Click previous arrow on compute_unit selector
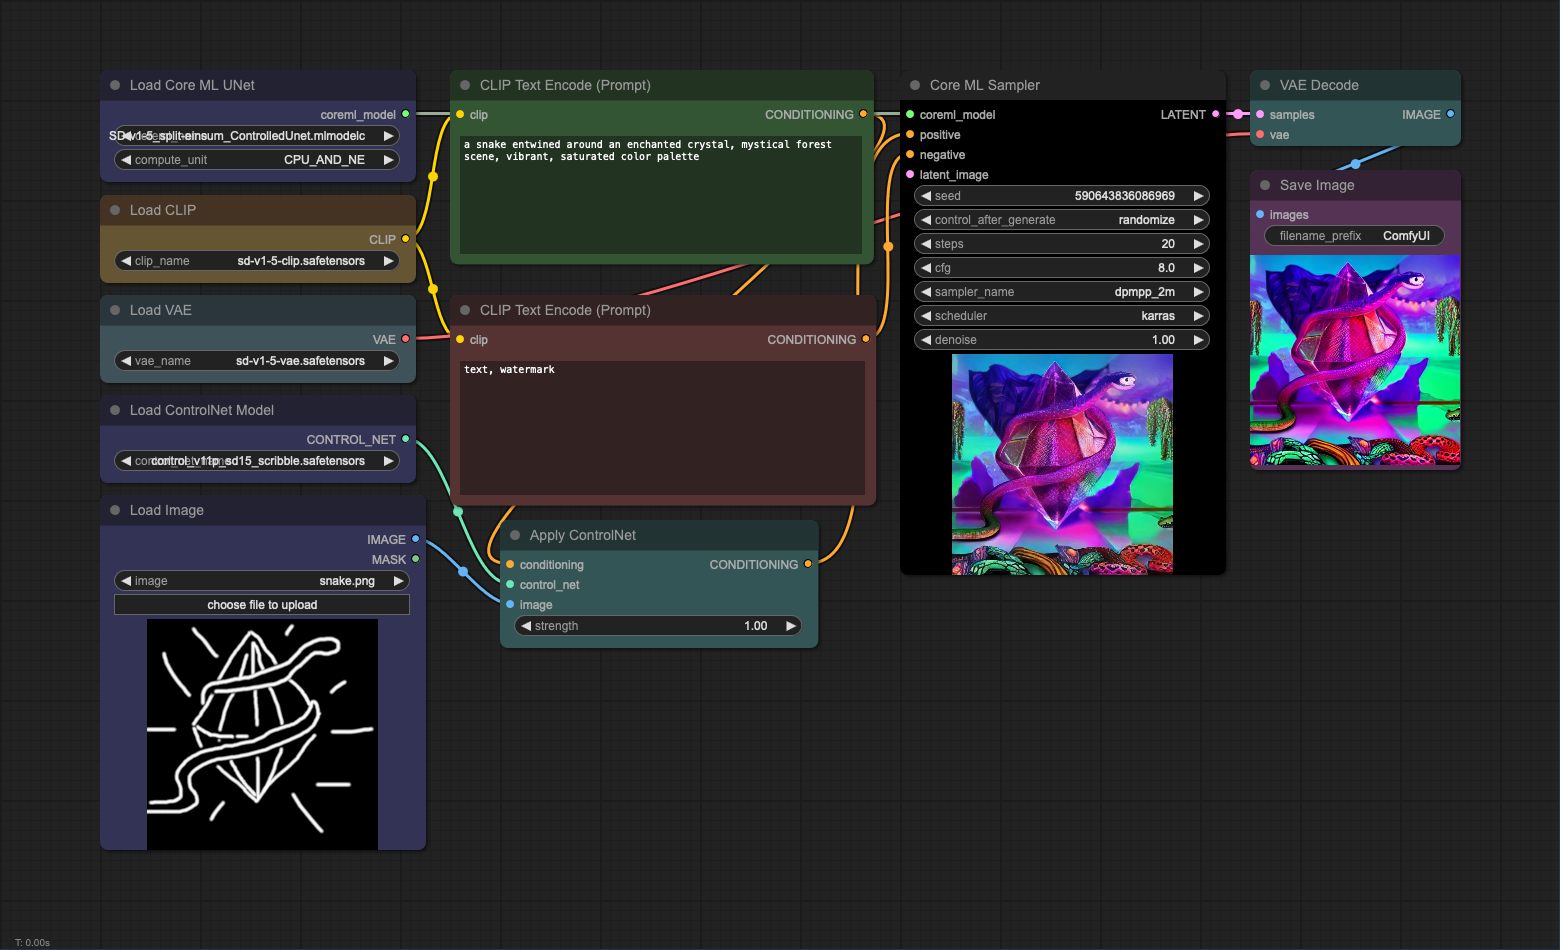Screen dimensions: 1560x950 (x=126, y=160)
